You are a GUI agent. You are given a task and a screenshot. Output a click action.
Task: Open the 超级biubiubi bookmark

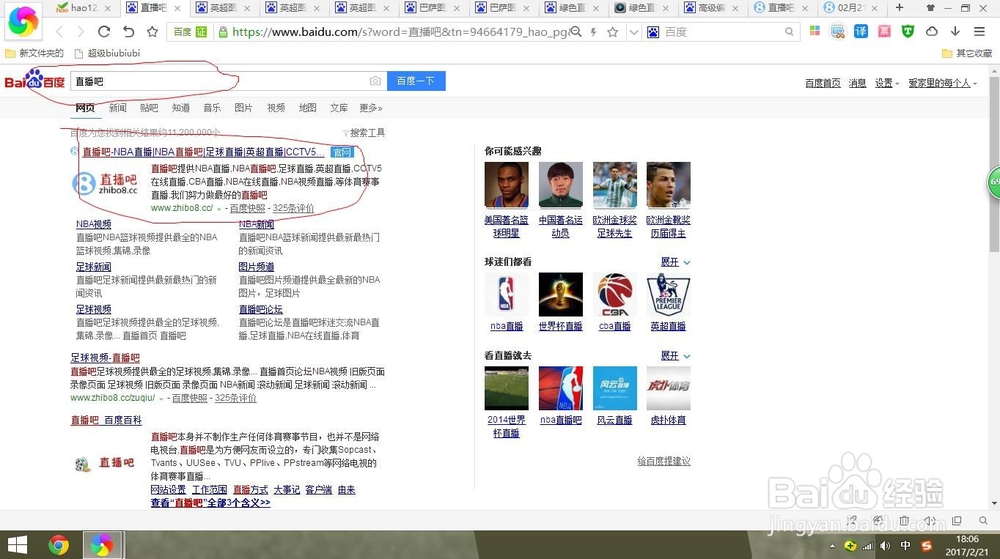coord(107,53)
